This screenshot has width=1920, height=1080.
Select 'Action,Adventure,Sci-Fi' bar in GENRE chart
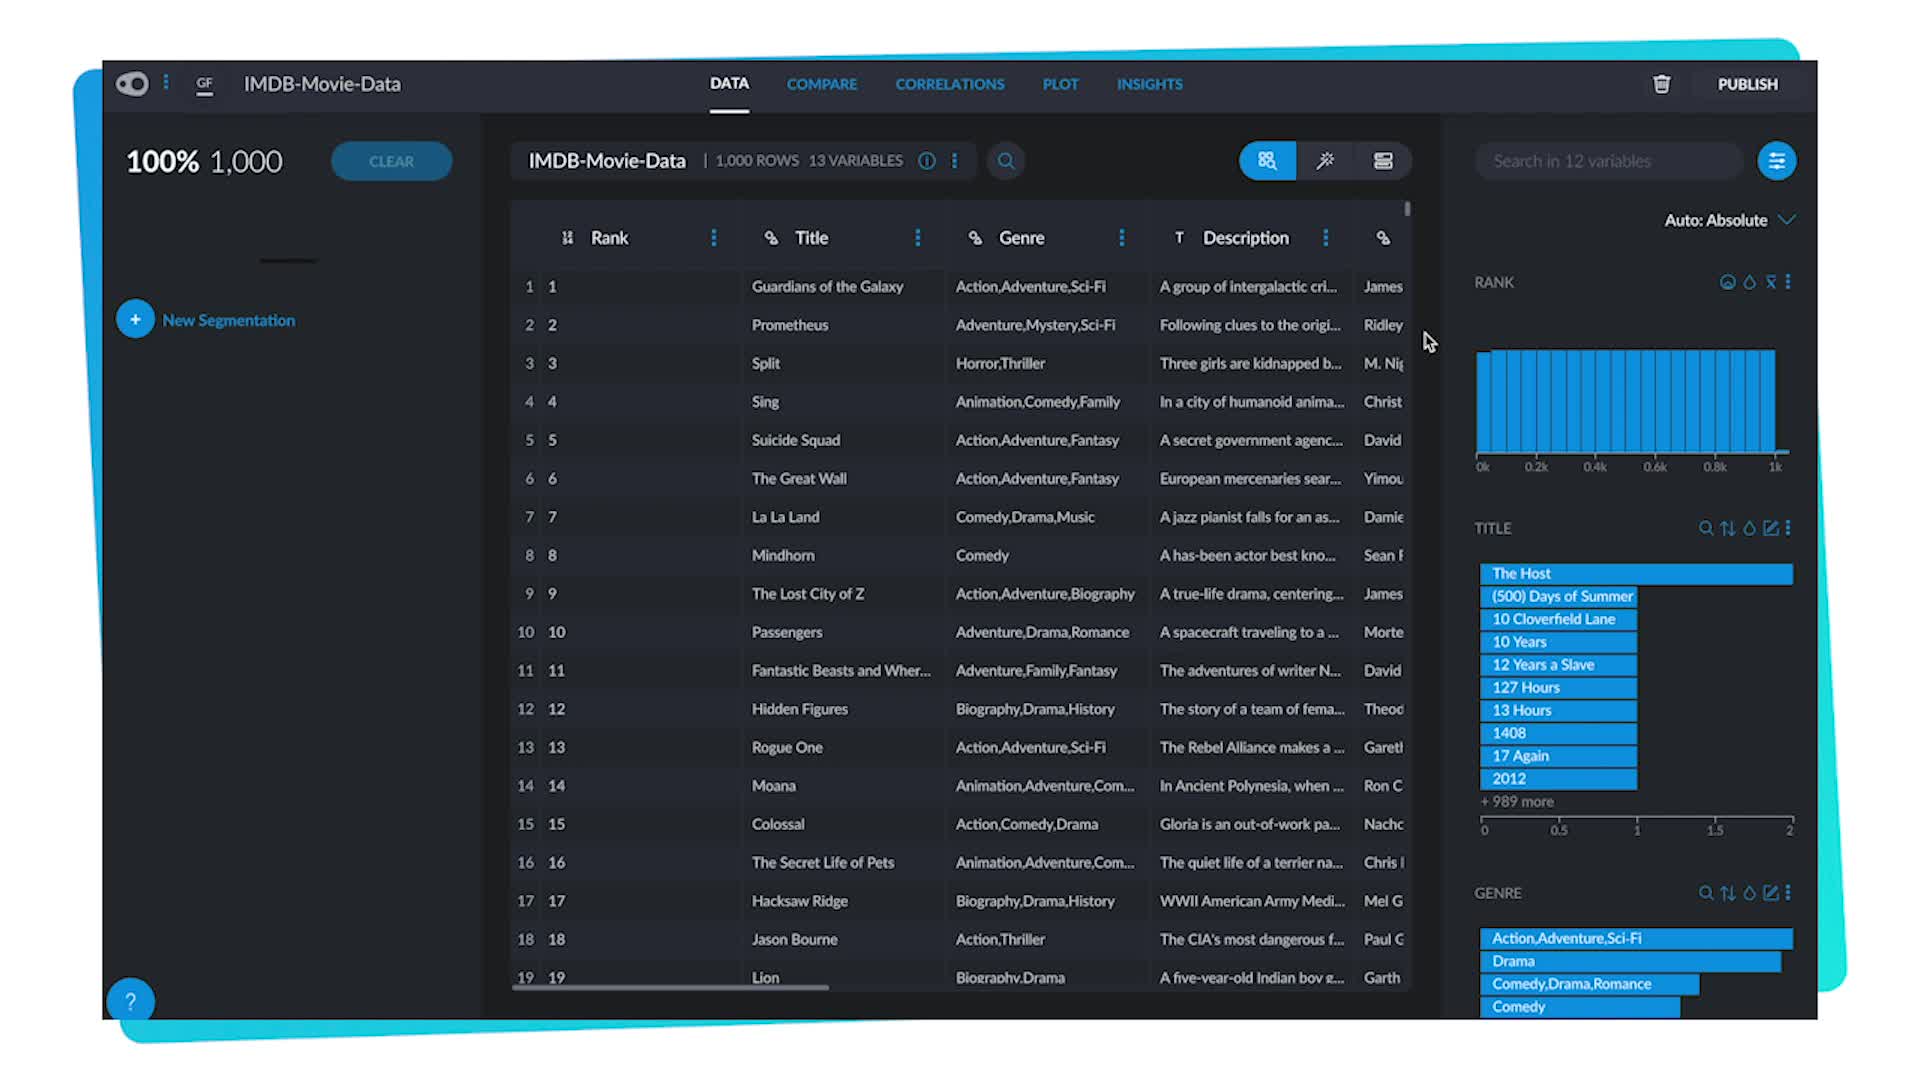click(x=1636, y=938)
